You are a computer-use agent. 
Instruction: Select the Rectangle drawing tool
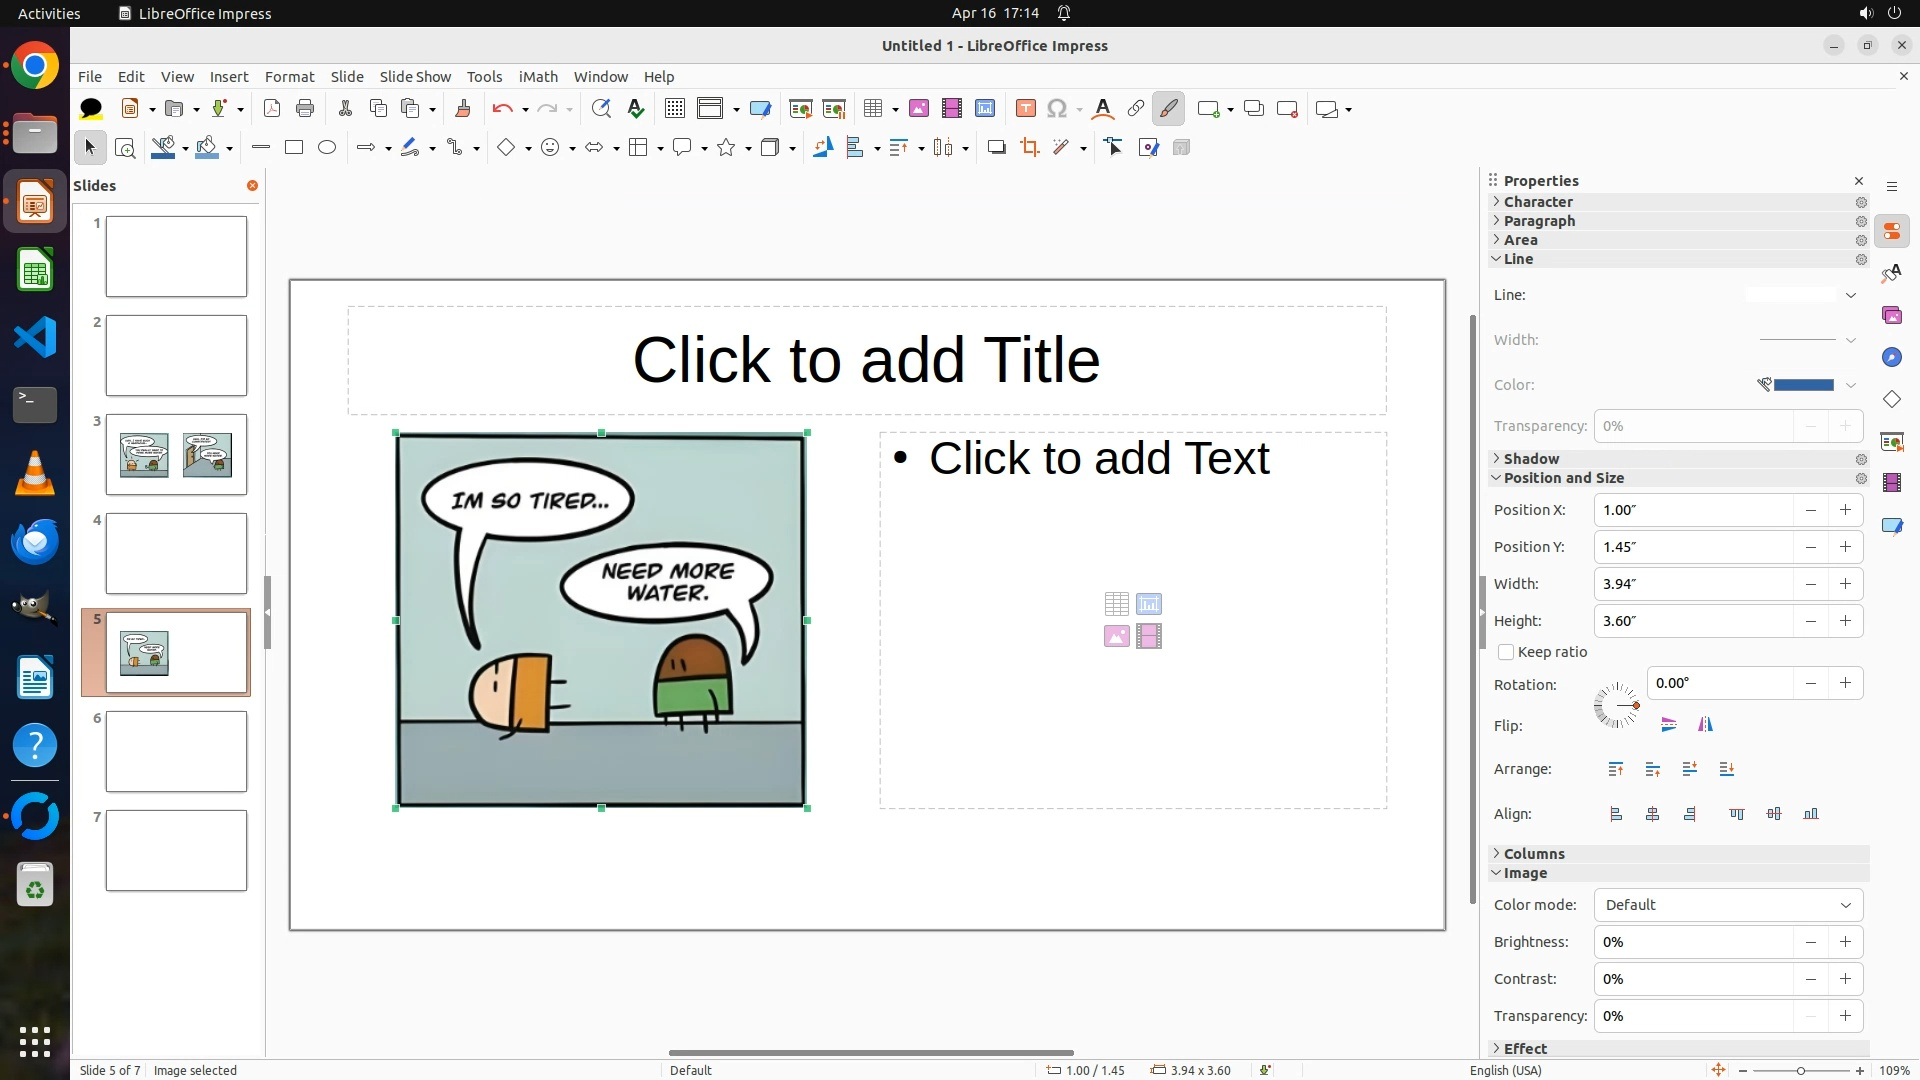pos(293,148)
